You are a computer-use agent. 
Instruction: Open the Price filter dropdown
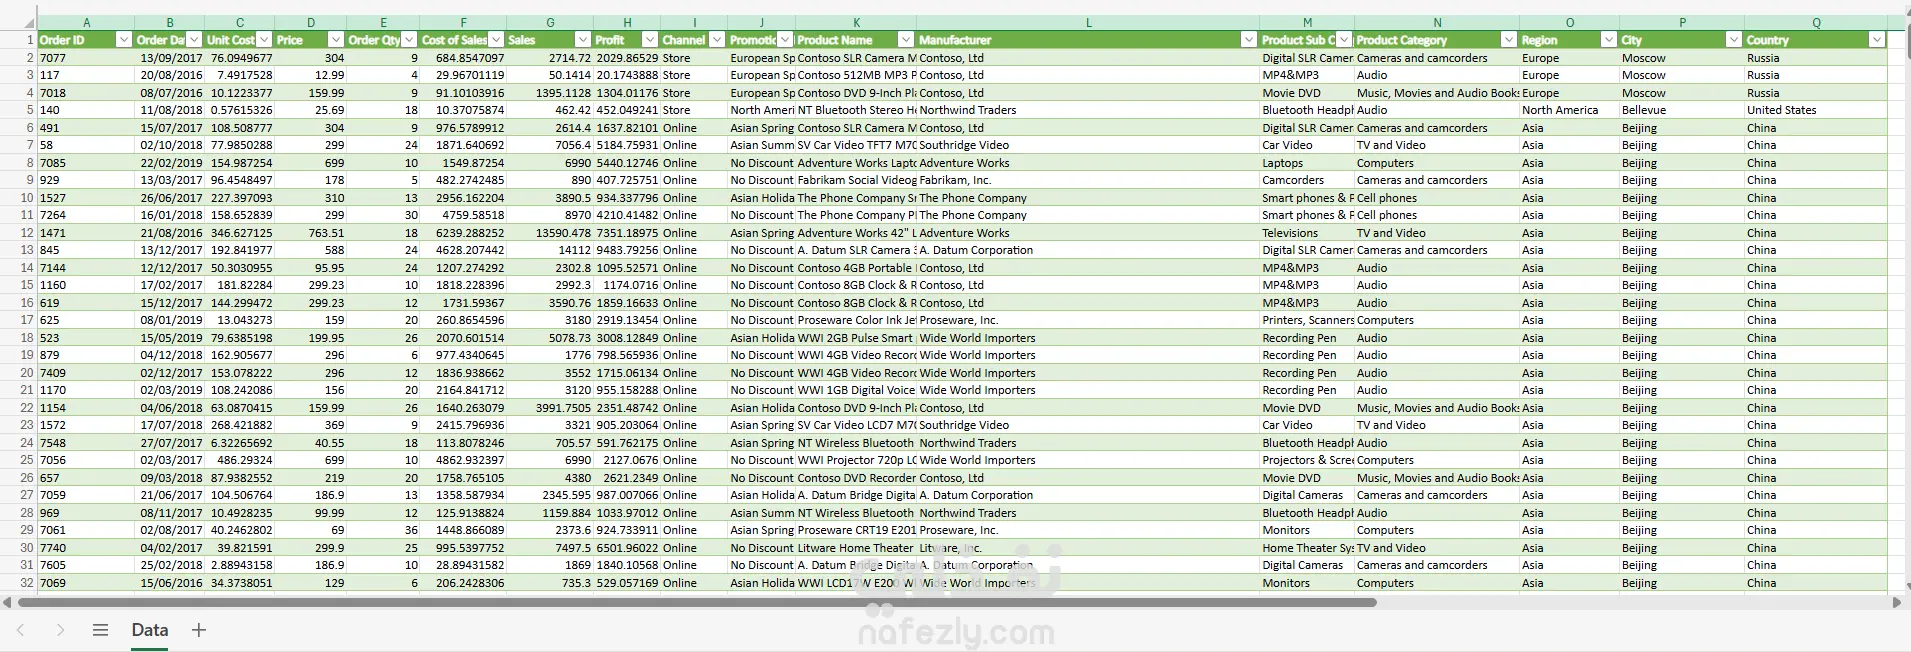[336, 40]
